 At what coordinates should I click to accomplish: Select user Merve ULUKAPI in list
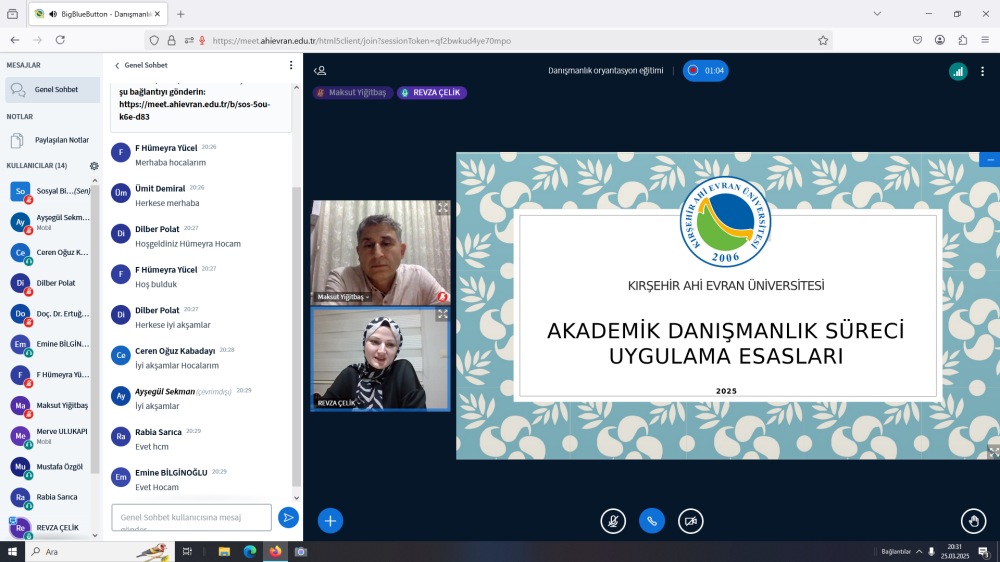point(50,436)
